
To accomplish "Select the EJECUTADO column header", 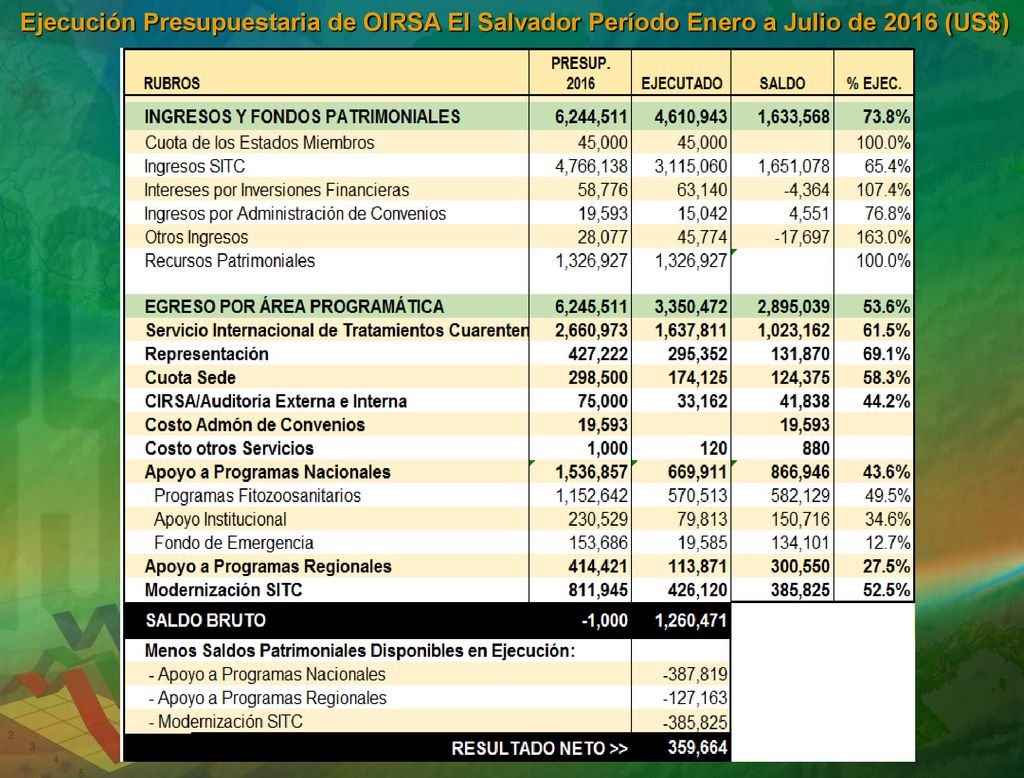I will pos(681,84).
